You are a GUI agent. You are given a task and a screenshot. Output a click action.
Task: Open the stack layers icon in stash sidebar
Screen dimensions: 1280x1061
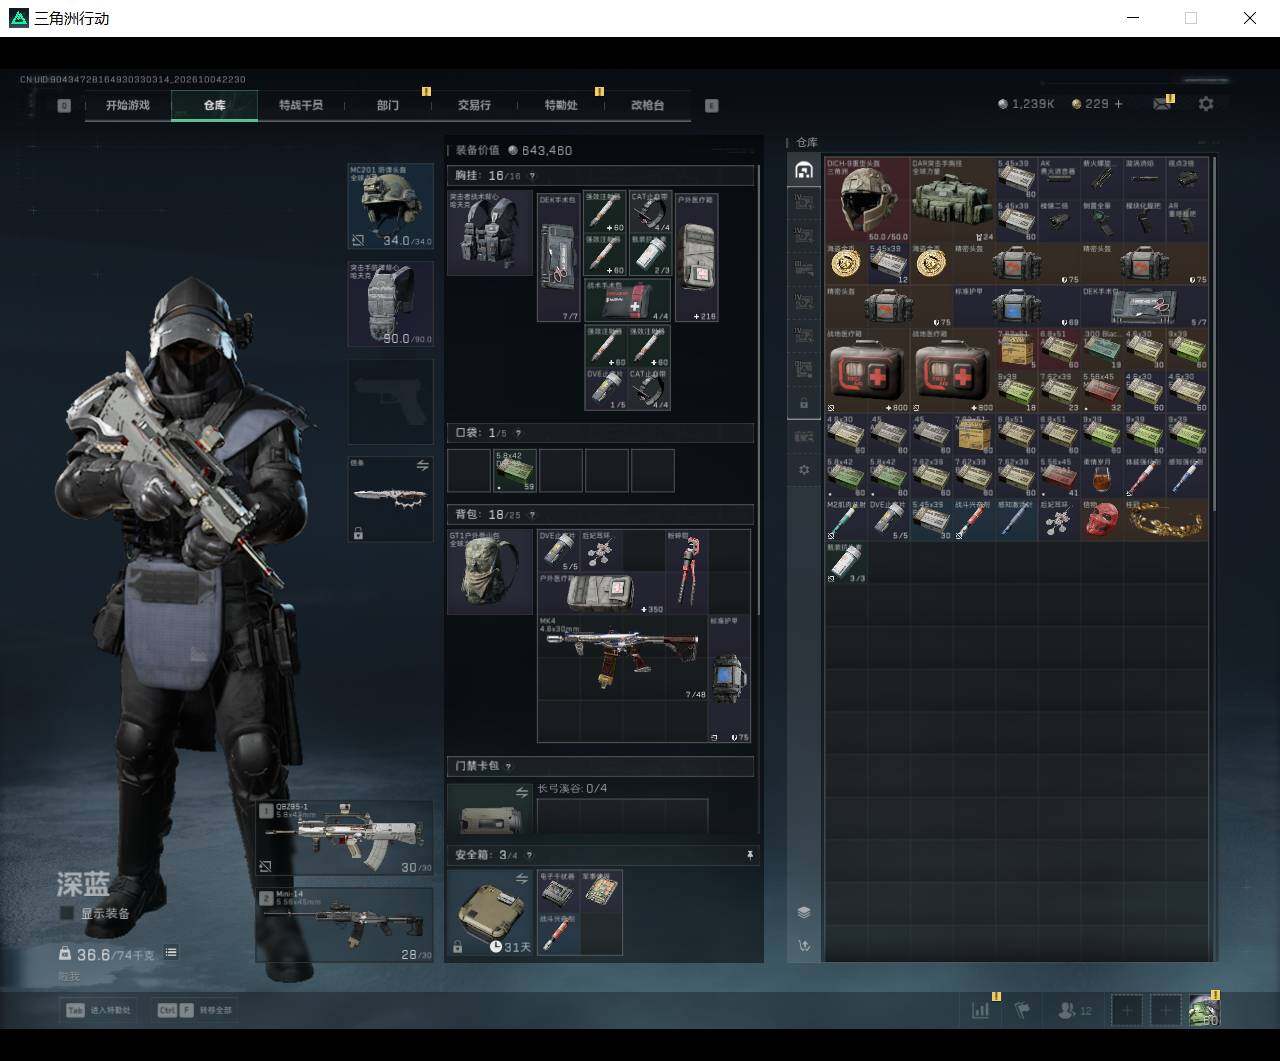click(804, 912)
